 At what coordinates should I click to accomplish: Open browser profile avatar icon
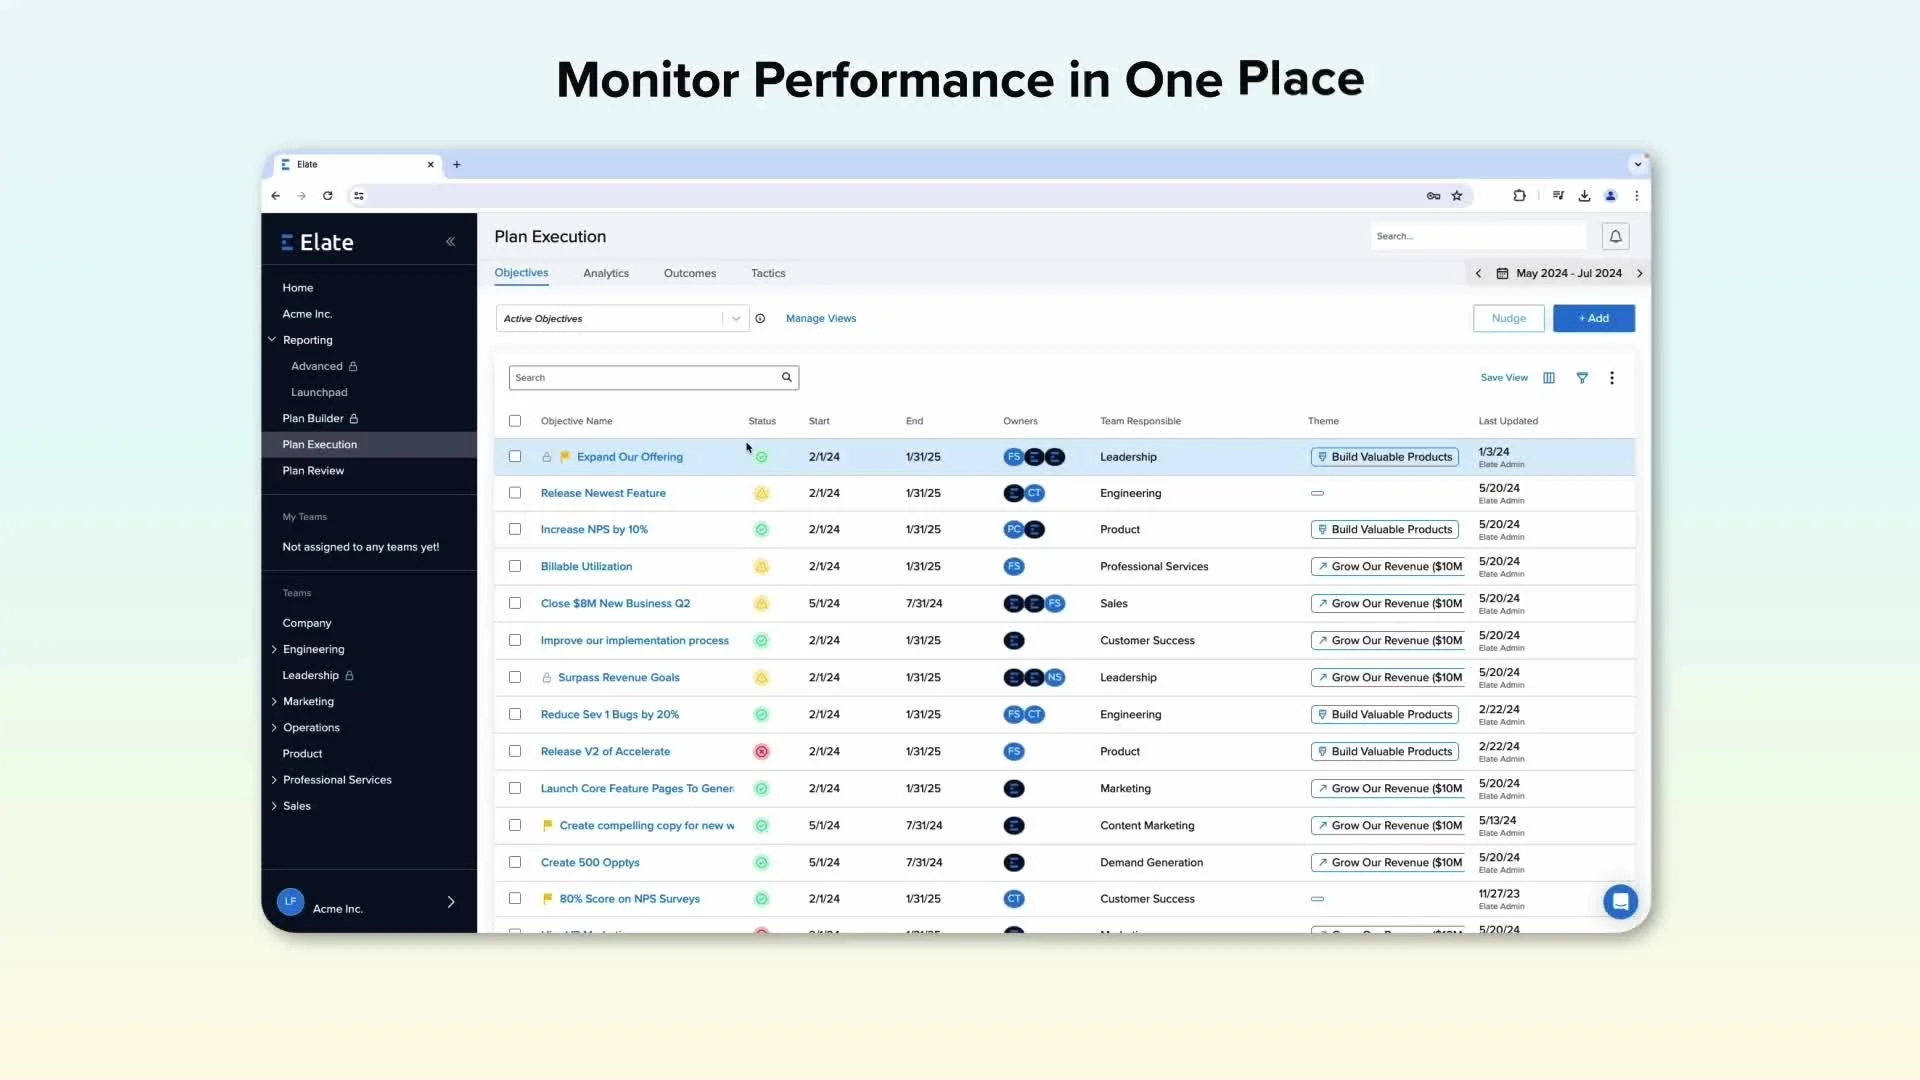1610,196
